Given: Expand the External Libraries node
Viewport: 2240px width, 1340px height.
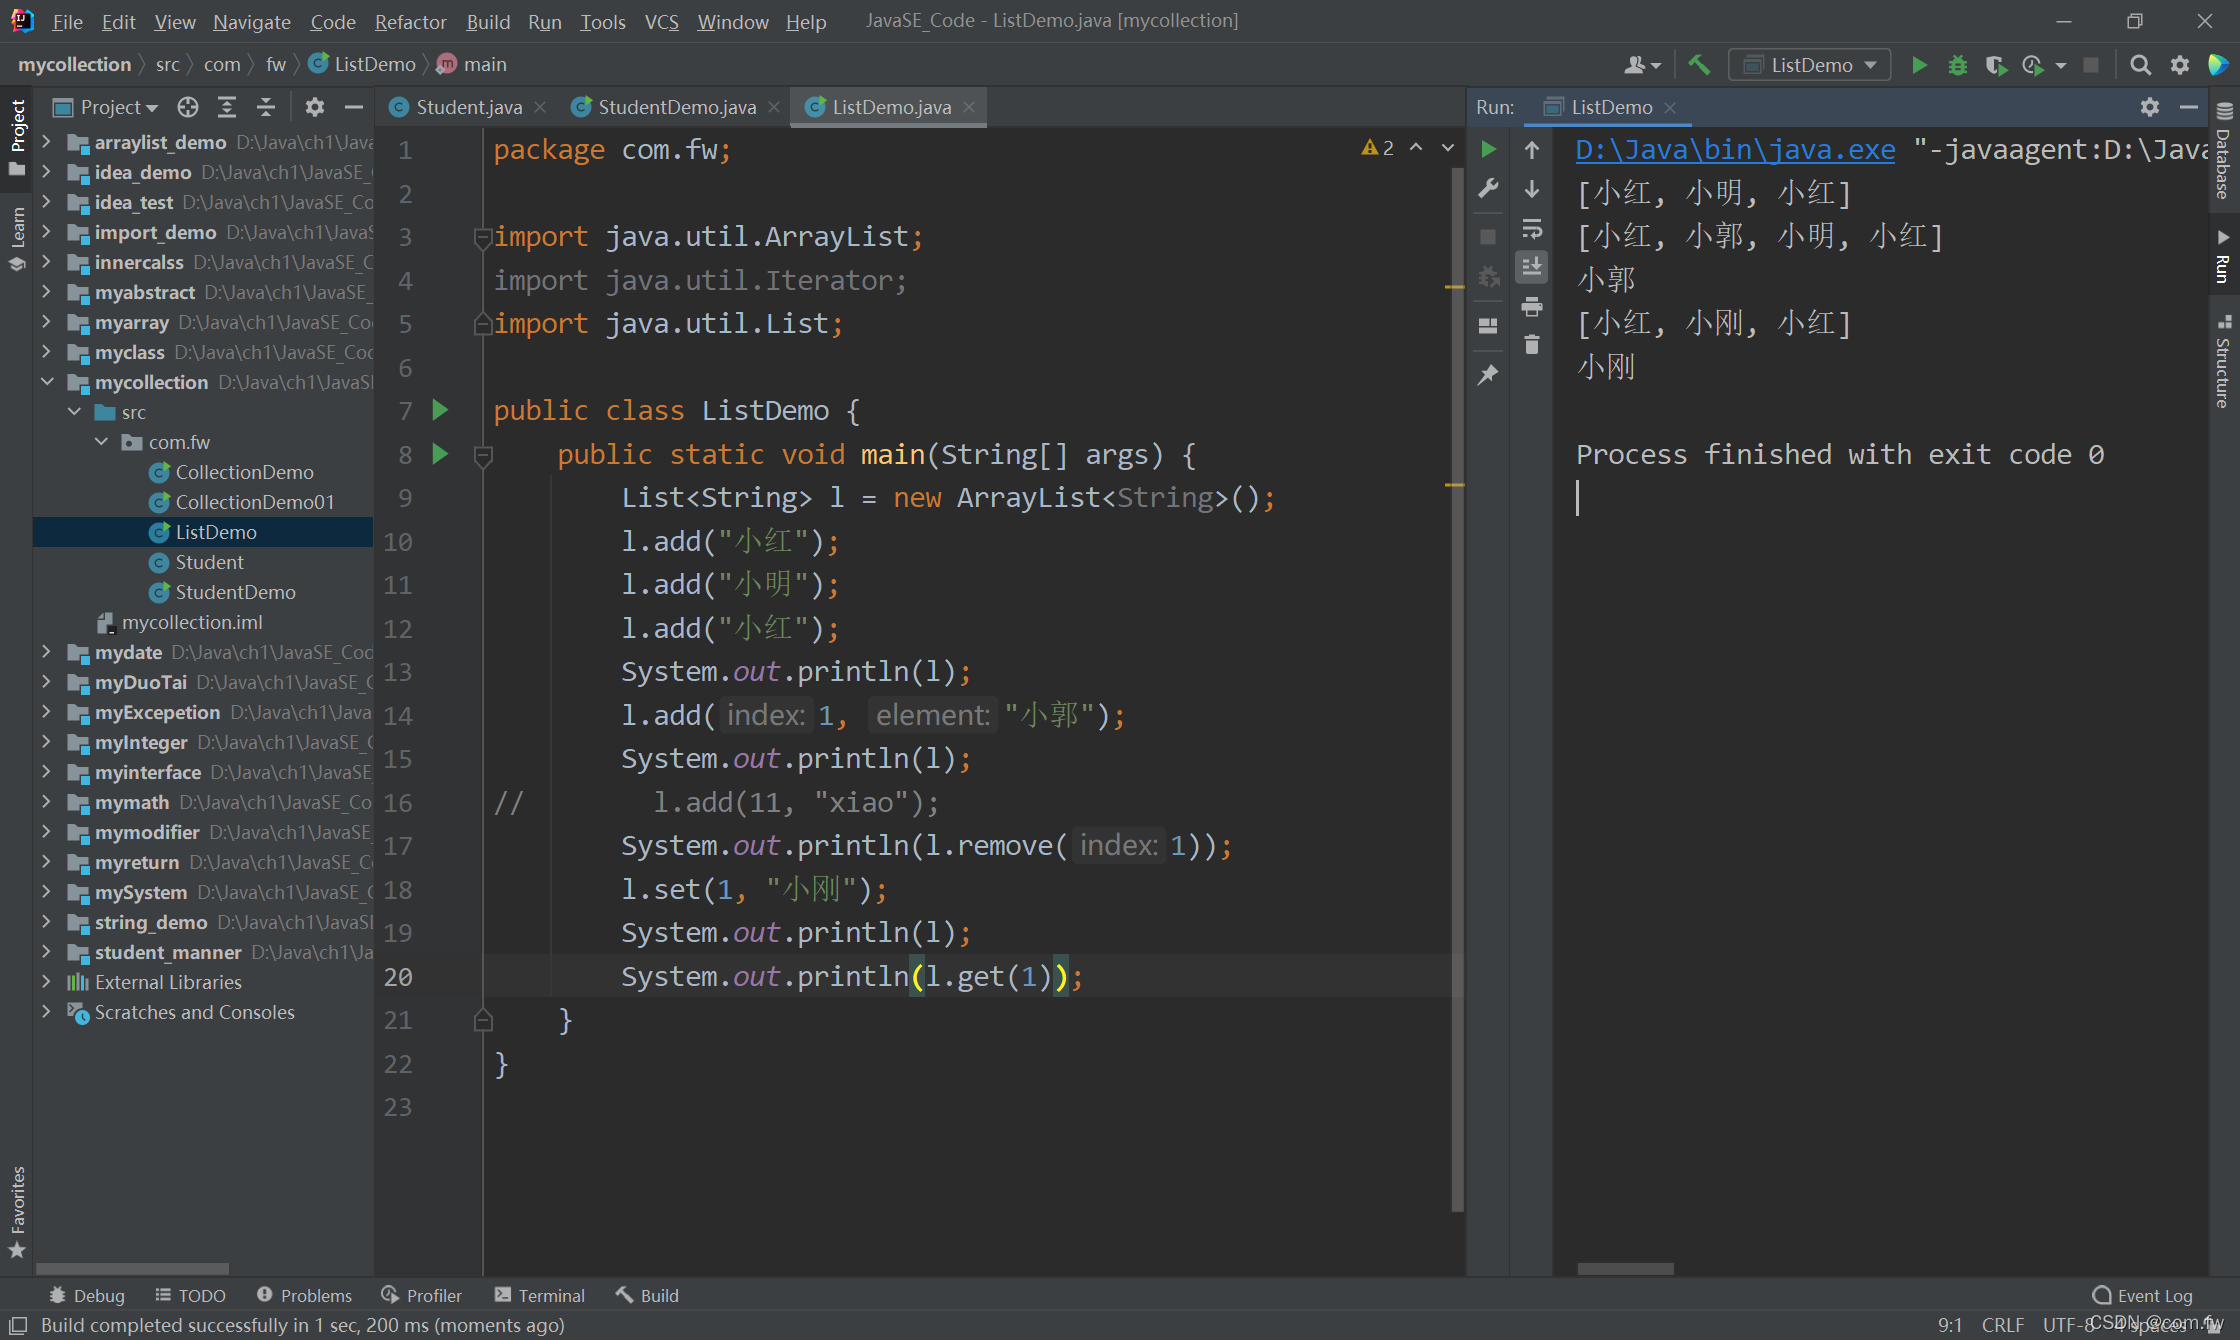Looking at the screenshot, I should pos(47,982).
